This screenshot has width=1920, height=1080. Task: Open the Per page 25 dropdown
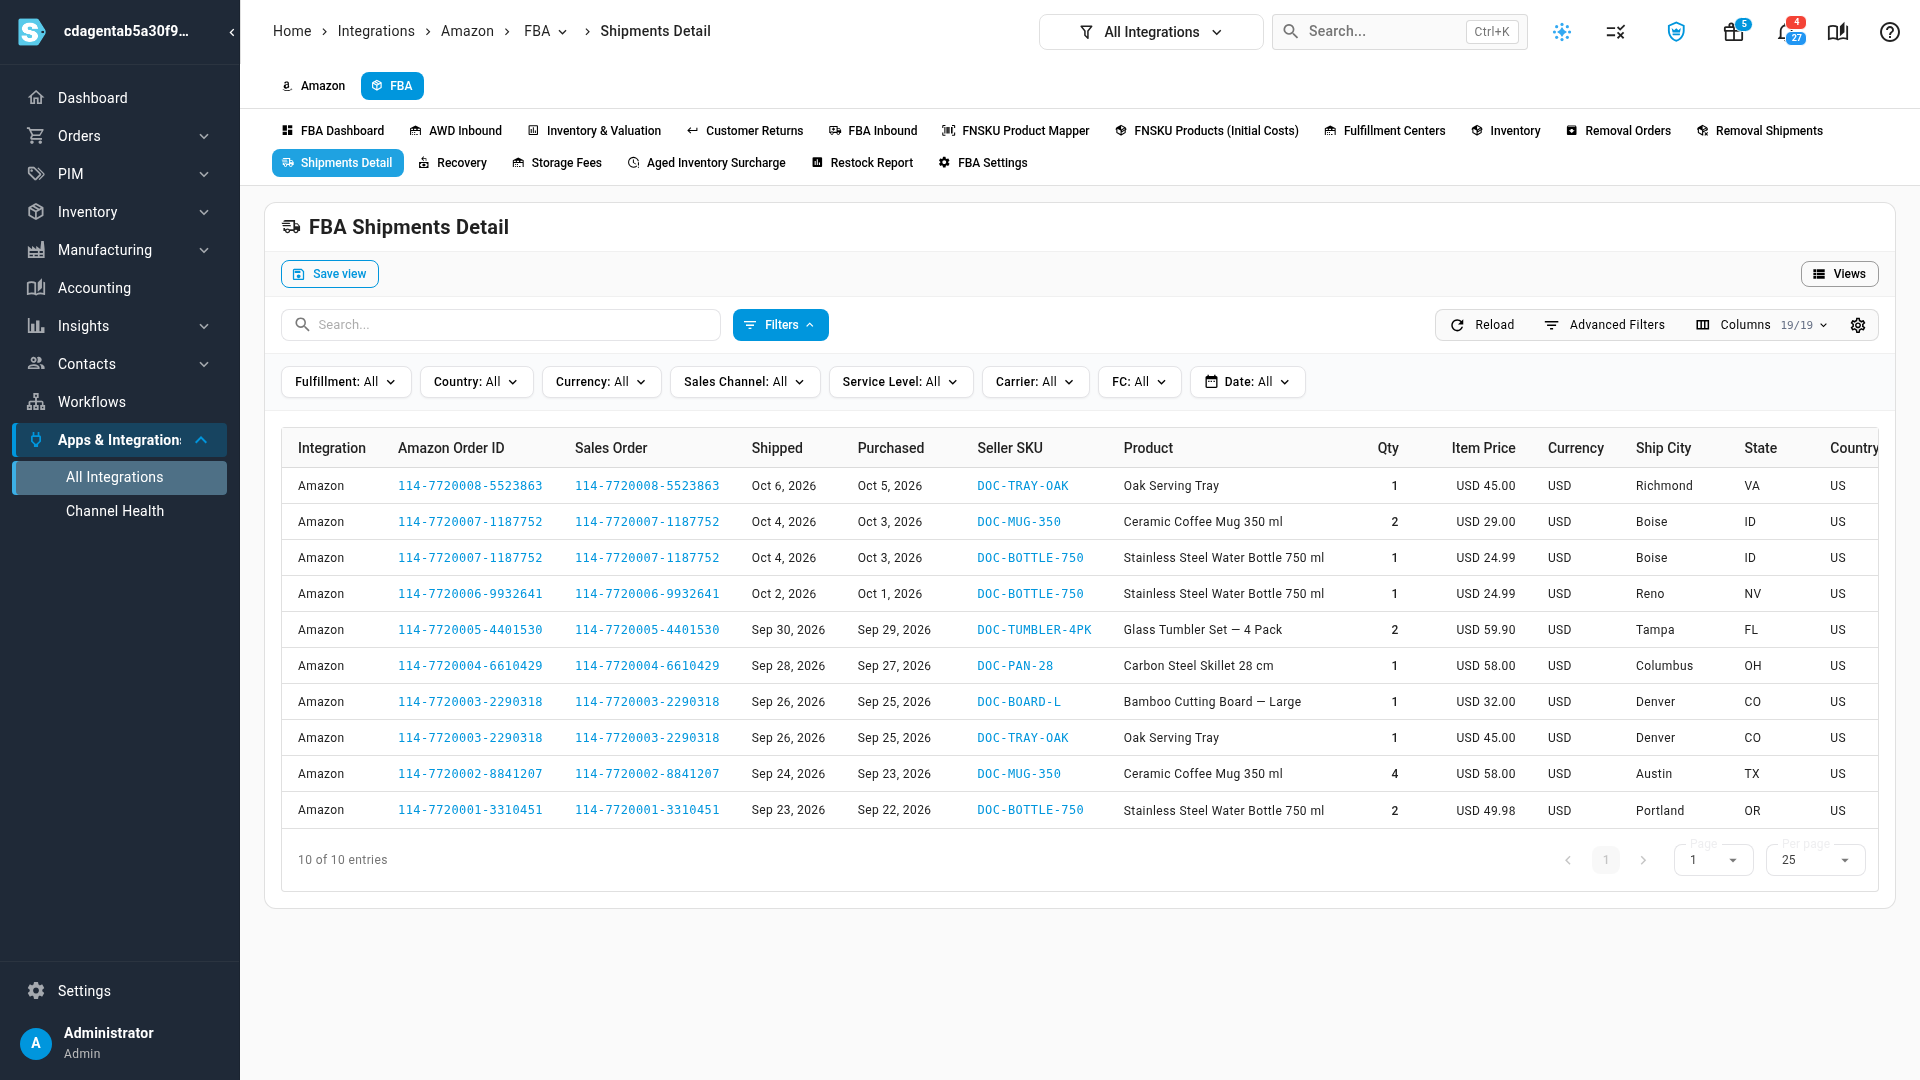(1815, 860)
